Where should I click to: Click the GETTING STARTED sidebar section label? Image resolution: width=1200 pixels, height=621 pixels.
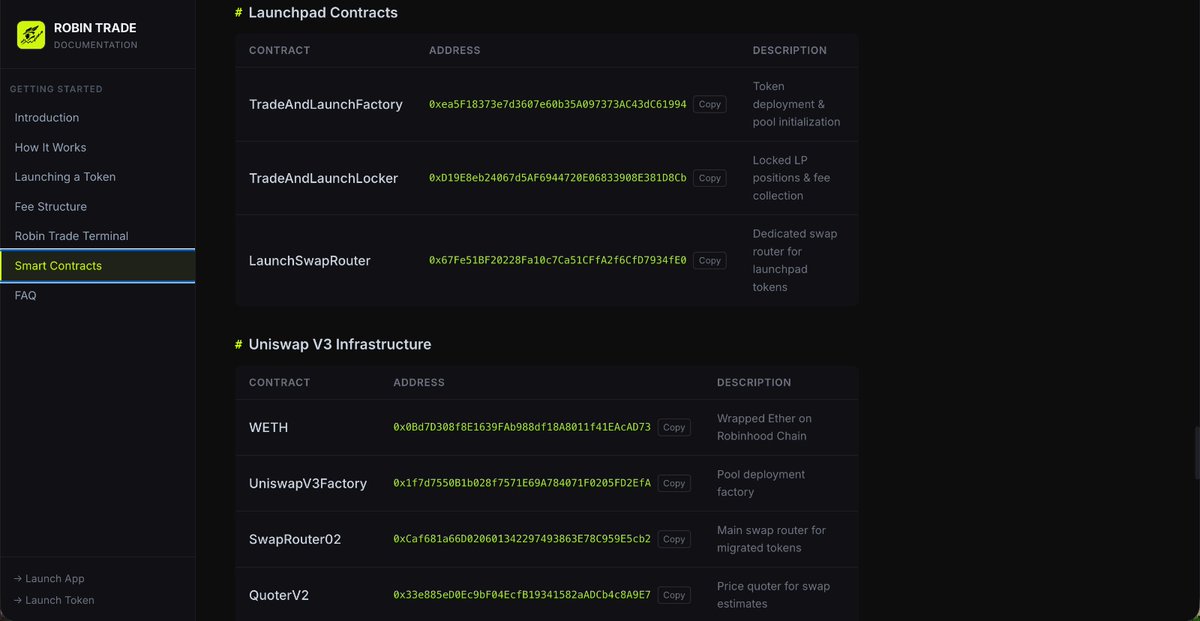(x=56, y=89)
